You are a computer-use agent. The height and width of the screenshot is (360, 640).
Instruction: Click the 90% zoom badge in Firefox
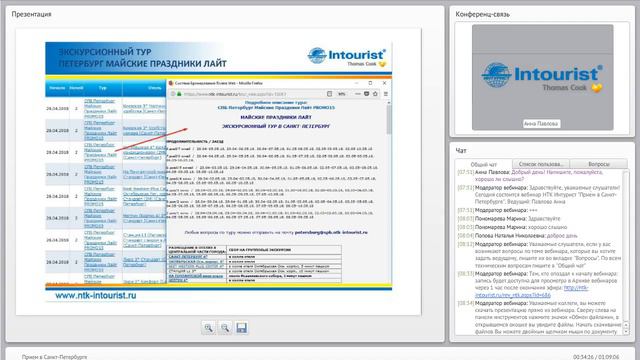click(342, 94)
